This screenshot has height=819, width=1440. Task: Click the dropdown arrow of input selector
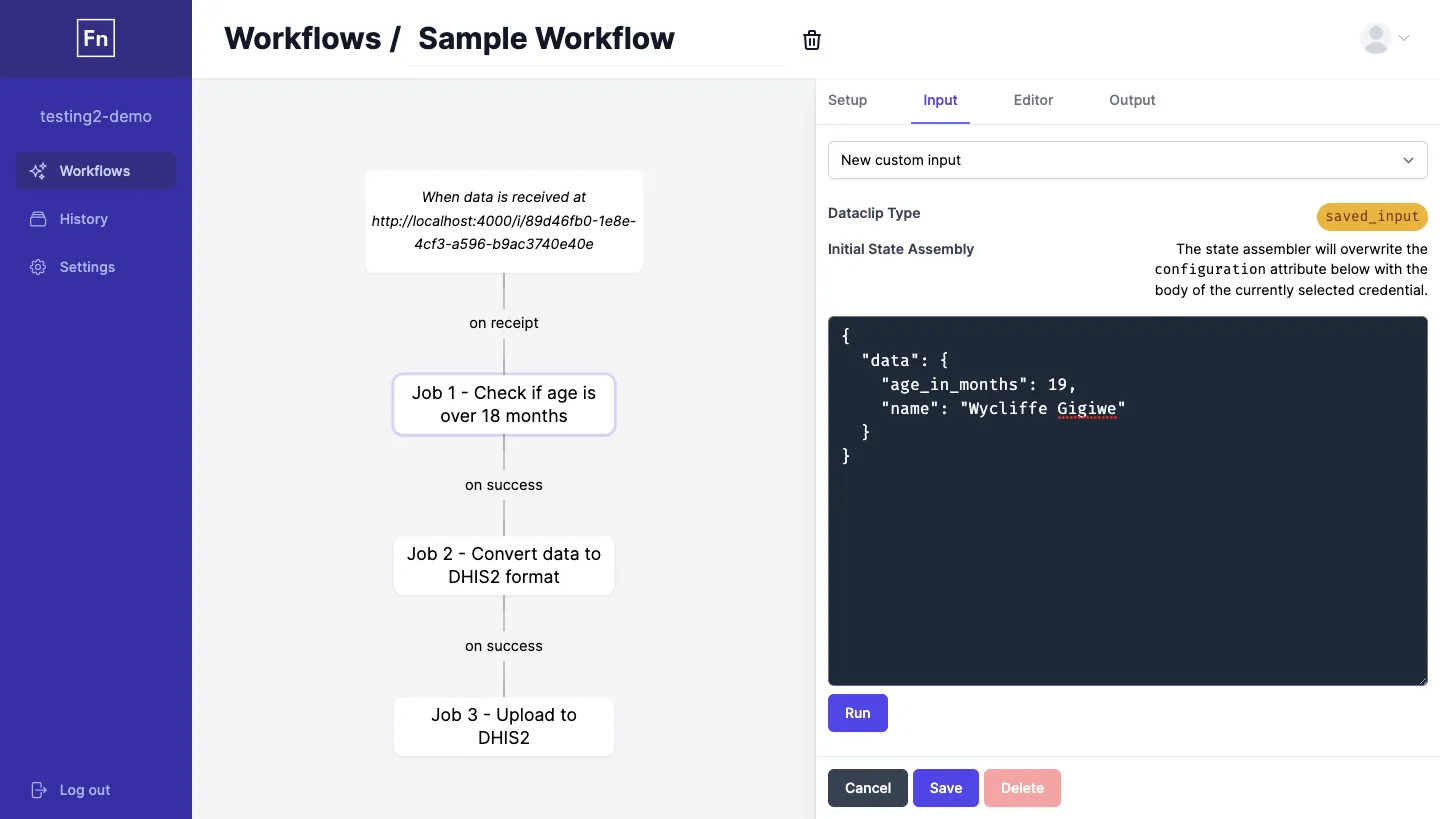1408,160
